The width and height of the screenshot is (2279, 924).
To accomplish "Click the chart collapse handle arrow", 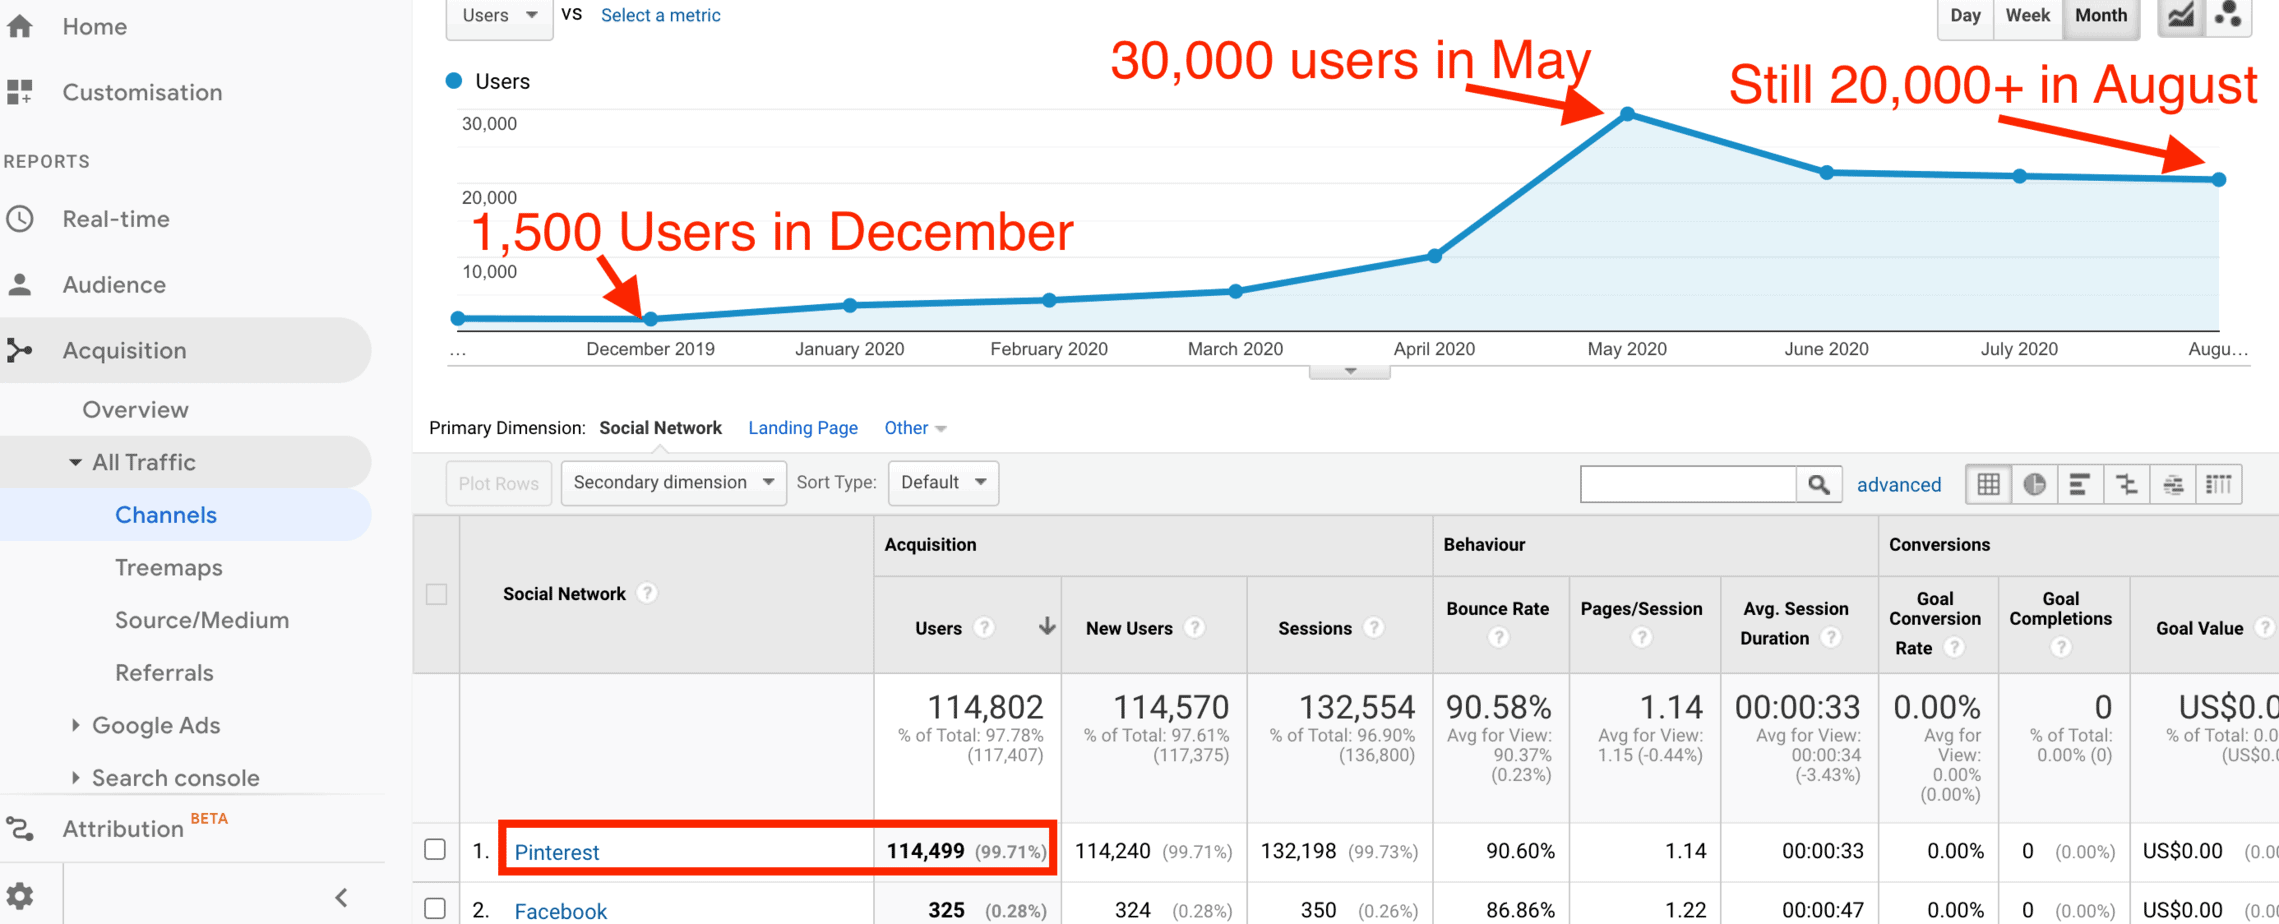I will (x=1350, y=371).
